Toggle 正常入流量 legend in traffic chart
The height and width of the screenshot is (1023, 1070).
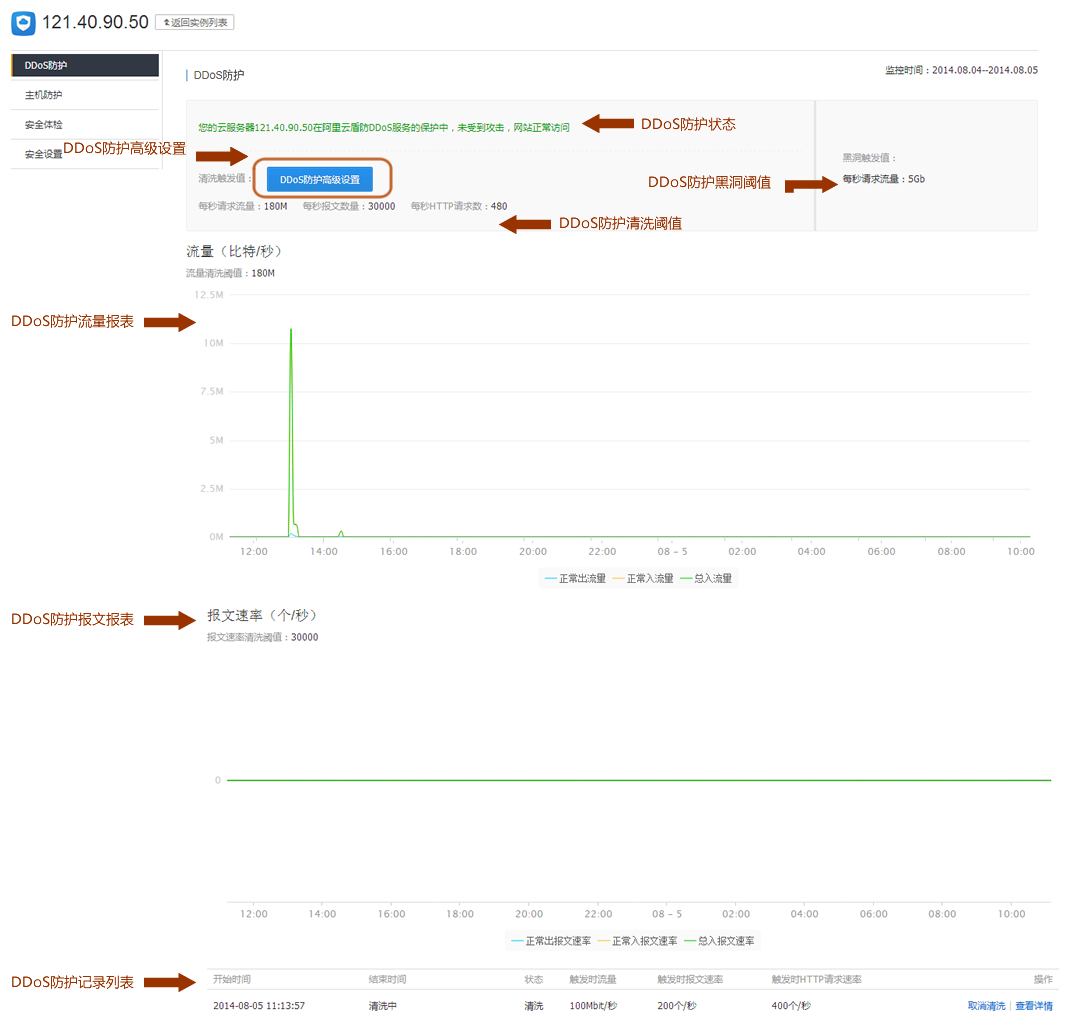[x=643, y=578]
